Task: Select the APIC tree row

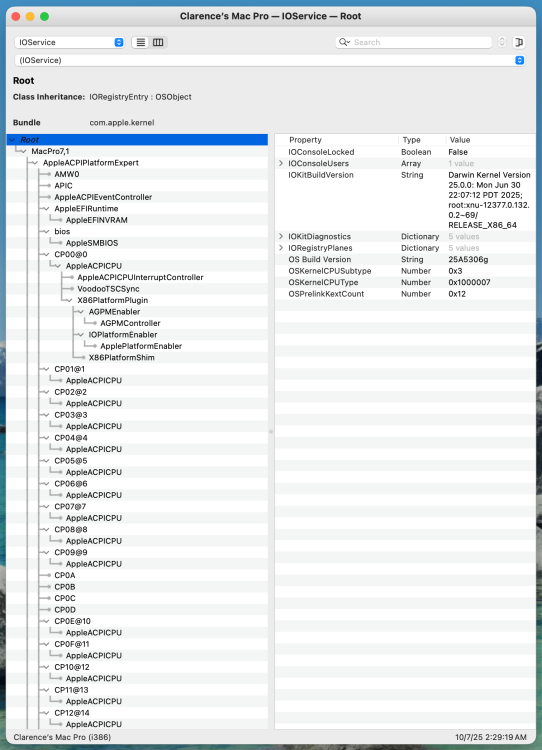Action: pyautogui.click(x=138, y=186)
